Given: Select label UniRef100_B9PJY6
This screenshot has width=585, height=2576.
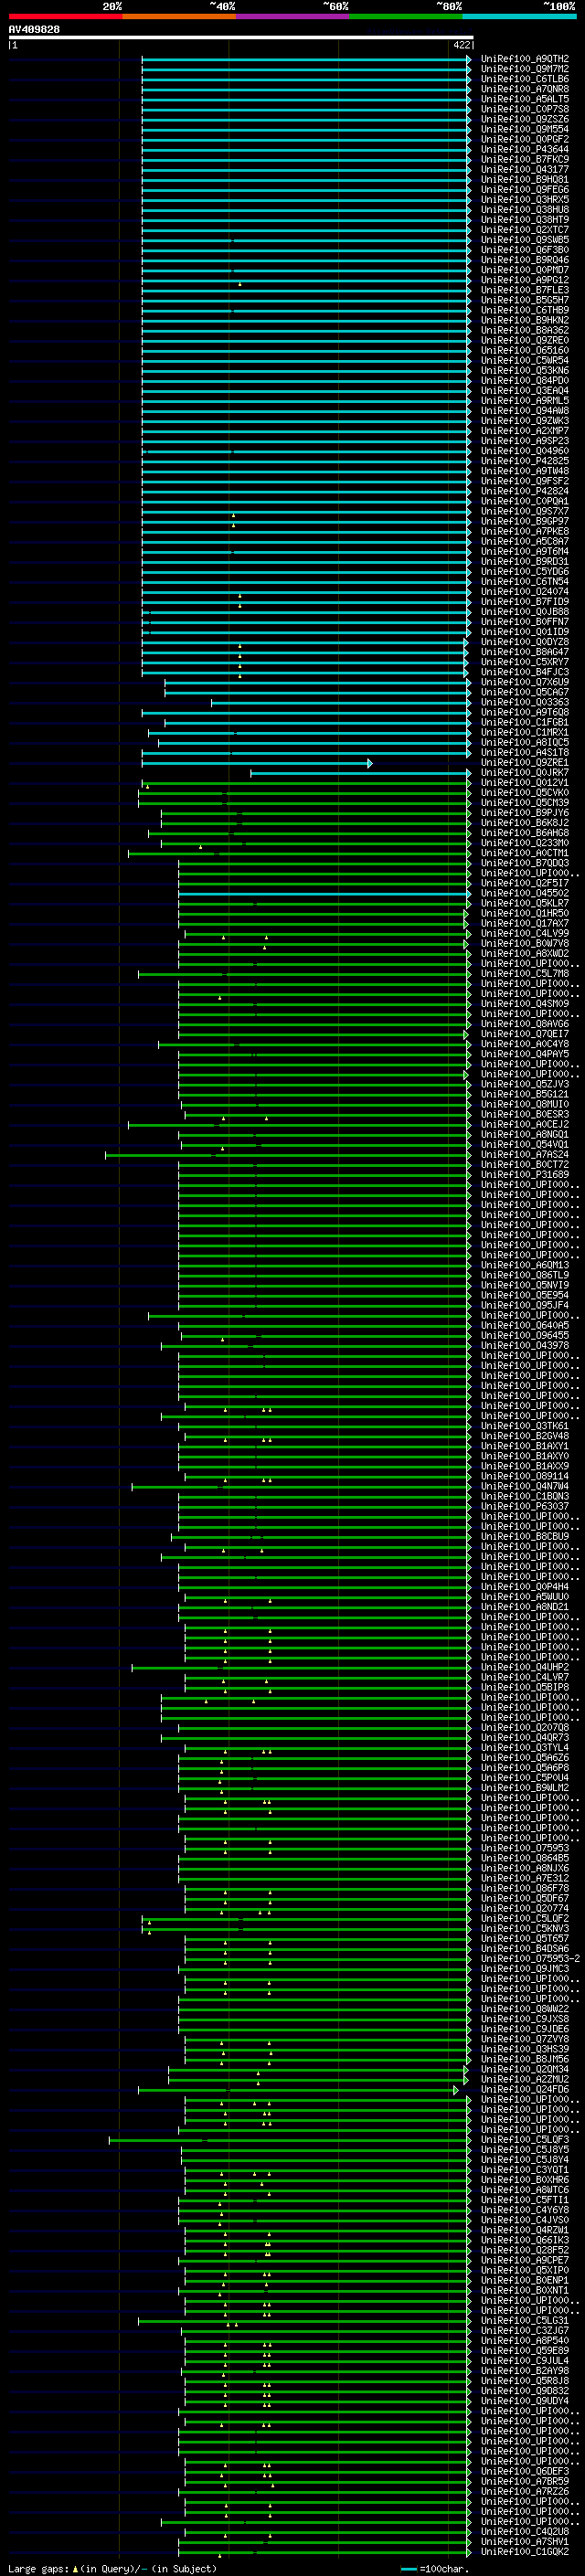Looking at the screenshot, I should pos(525,813).
